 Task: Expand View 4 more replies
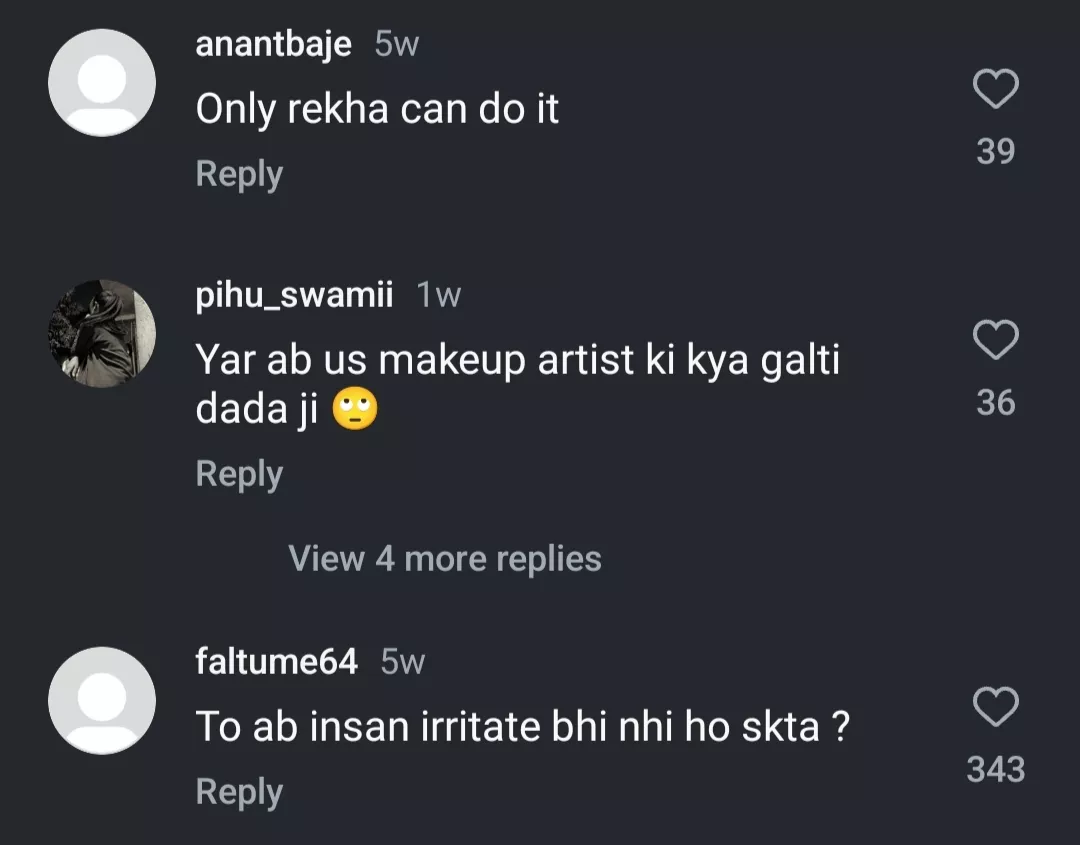pos(445,558)
